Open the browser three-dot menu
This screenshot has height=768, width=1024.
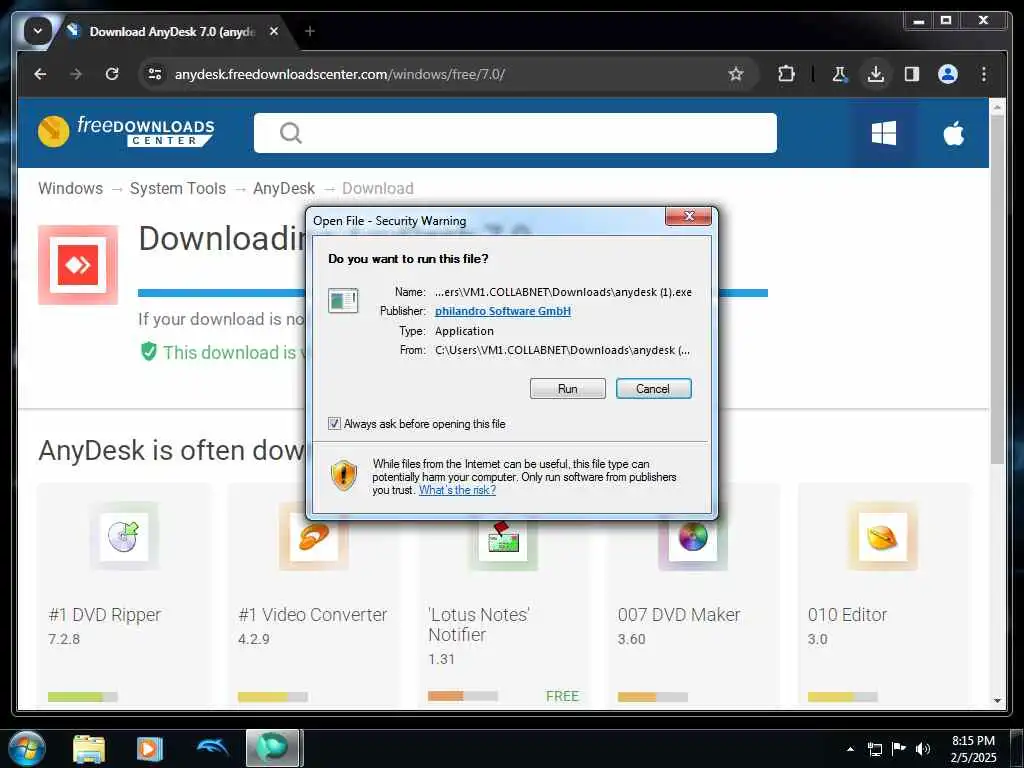984,74
